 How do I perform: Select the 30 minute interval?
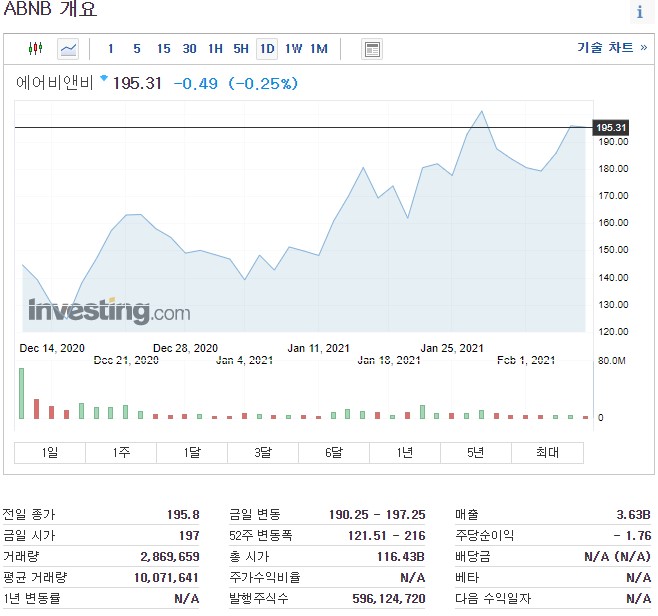tap(189, 49)
